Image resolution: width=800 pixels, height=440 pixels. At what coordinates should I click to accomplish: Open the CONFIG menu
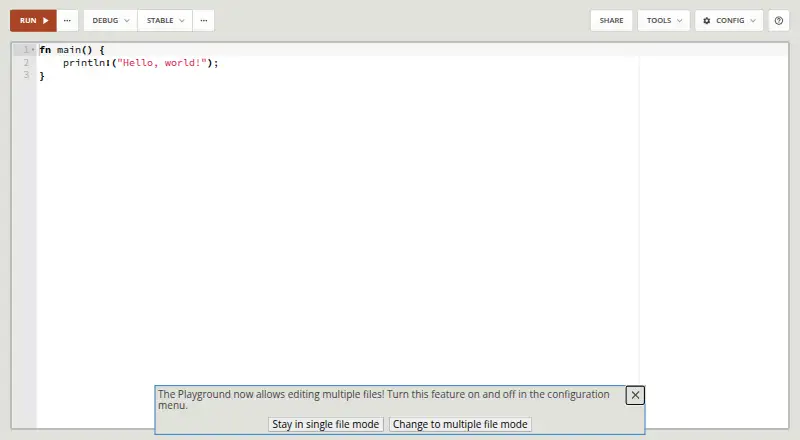click(x=729, y=20)
